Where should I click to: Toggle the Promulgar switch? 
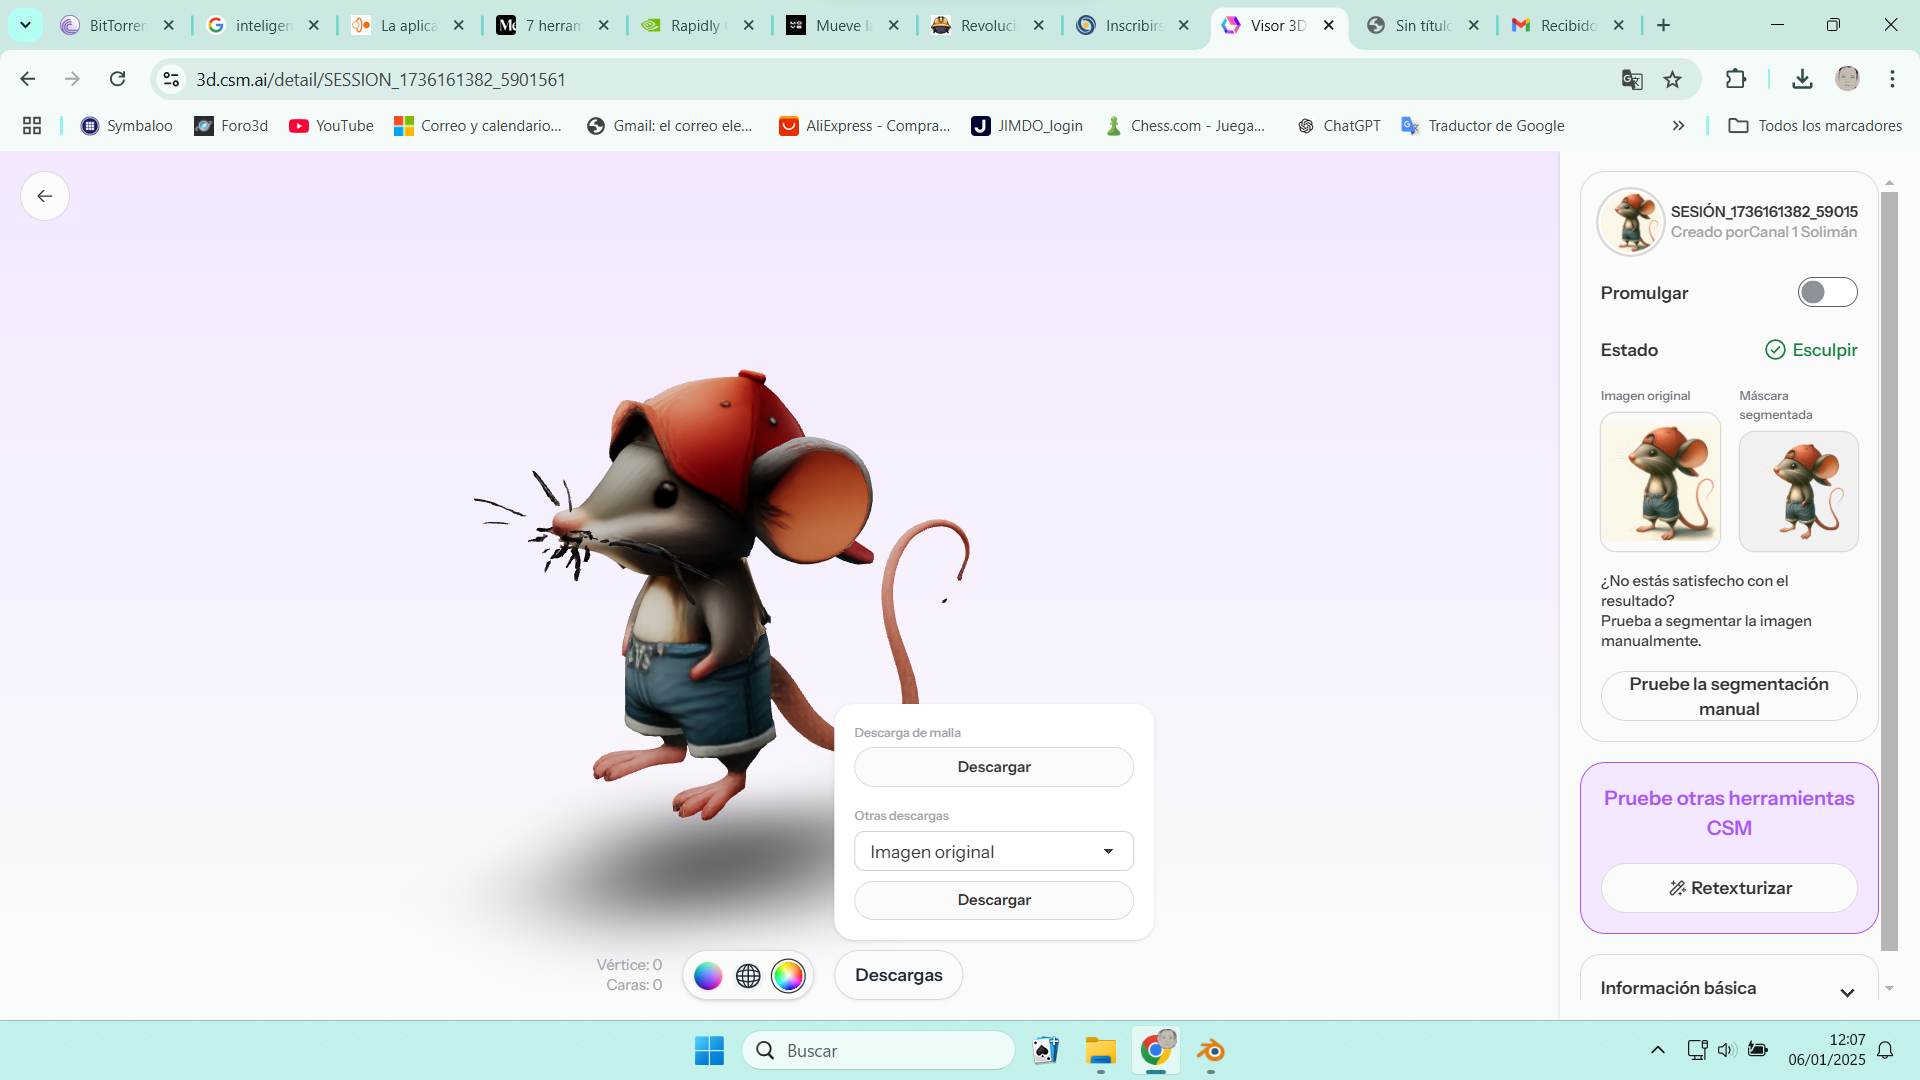coord(1827,292)
